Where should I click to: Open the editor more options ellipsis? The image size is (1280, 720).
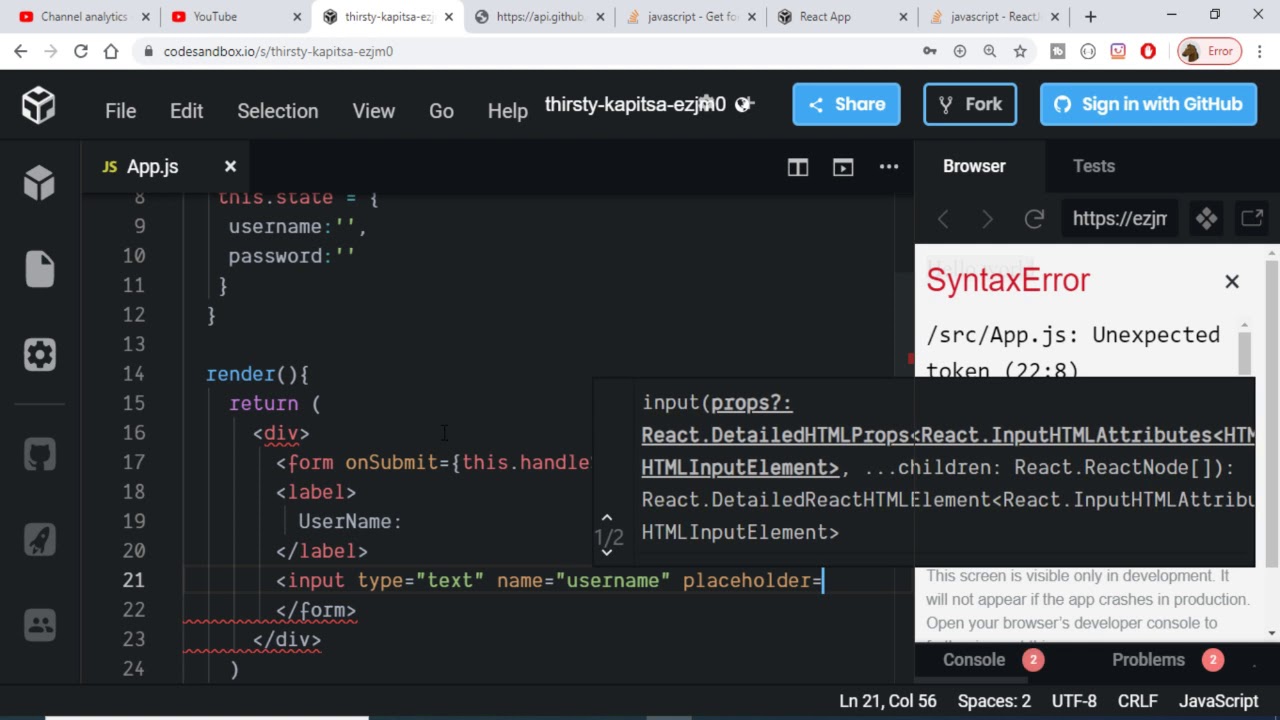pyautogui.click(x=889, y=167)
